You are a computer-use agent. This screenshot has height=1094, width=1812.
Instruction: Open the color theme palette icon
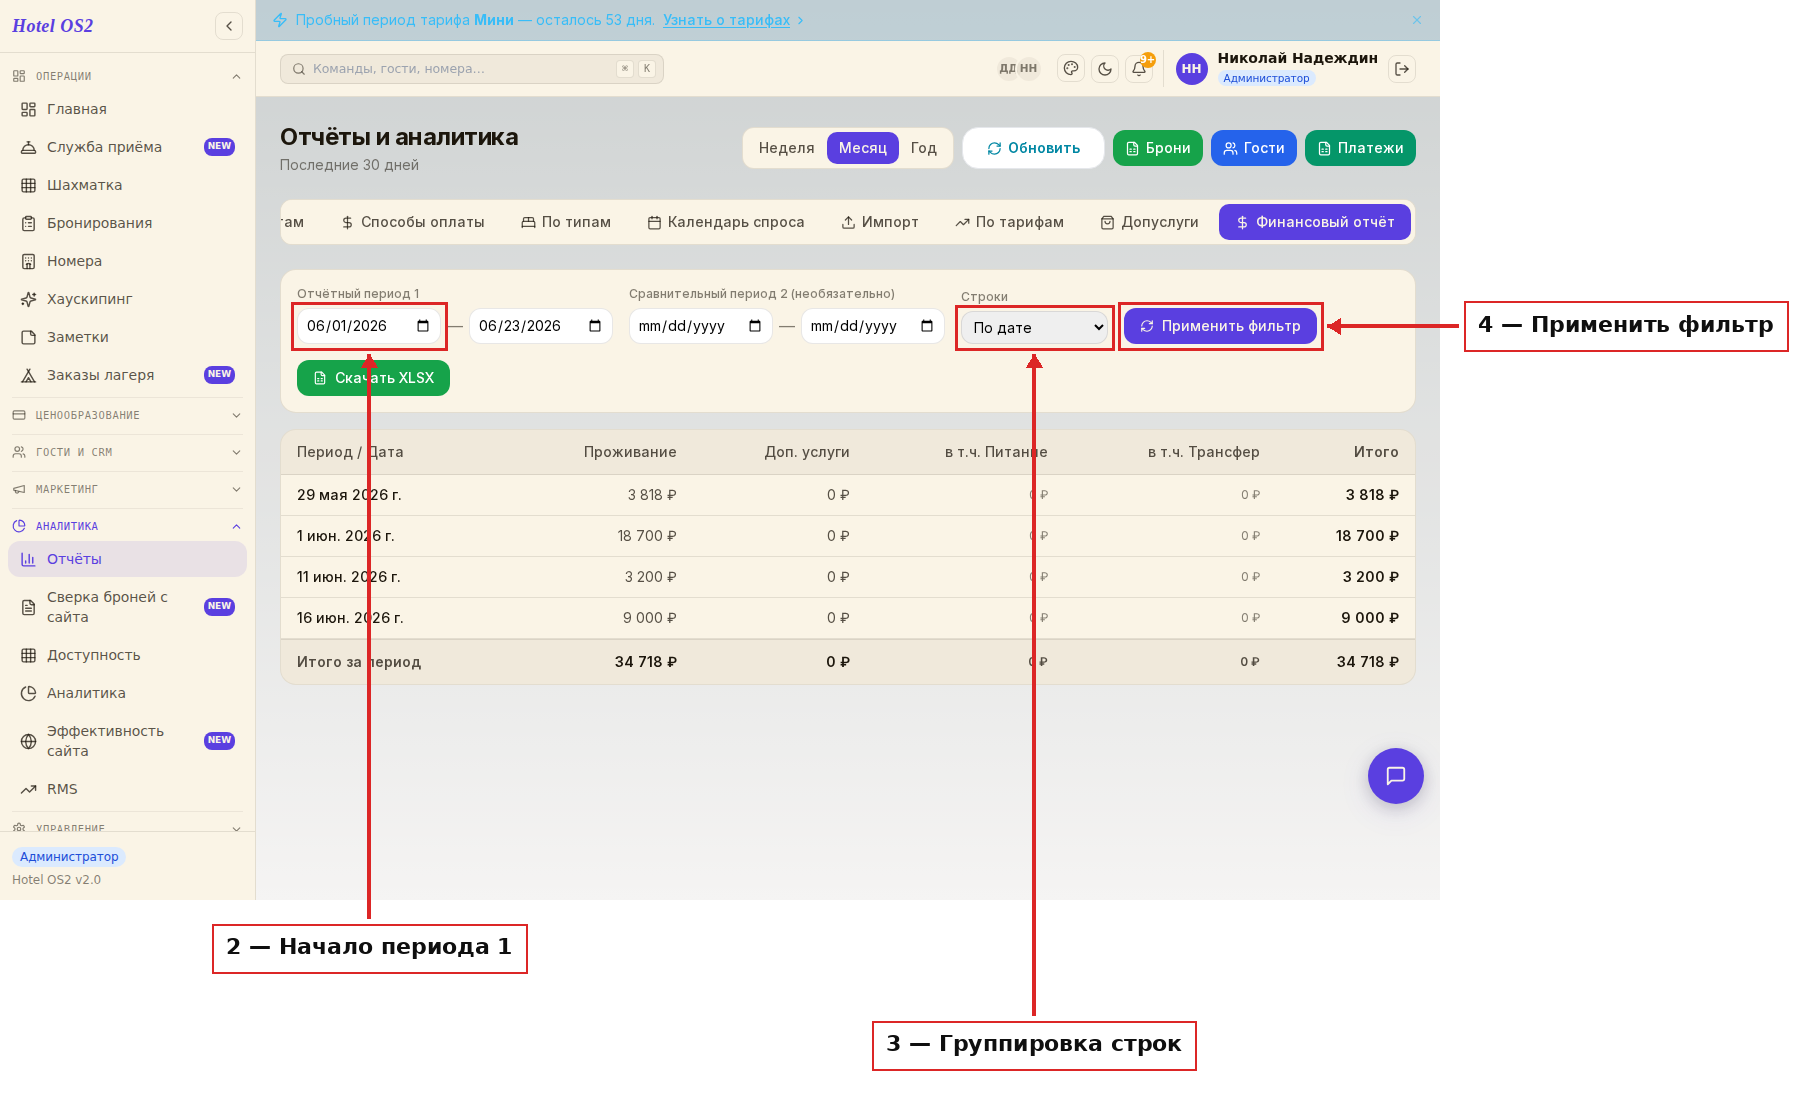pyautogui.click(x=1071, y=69)
